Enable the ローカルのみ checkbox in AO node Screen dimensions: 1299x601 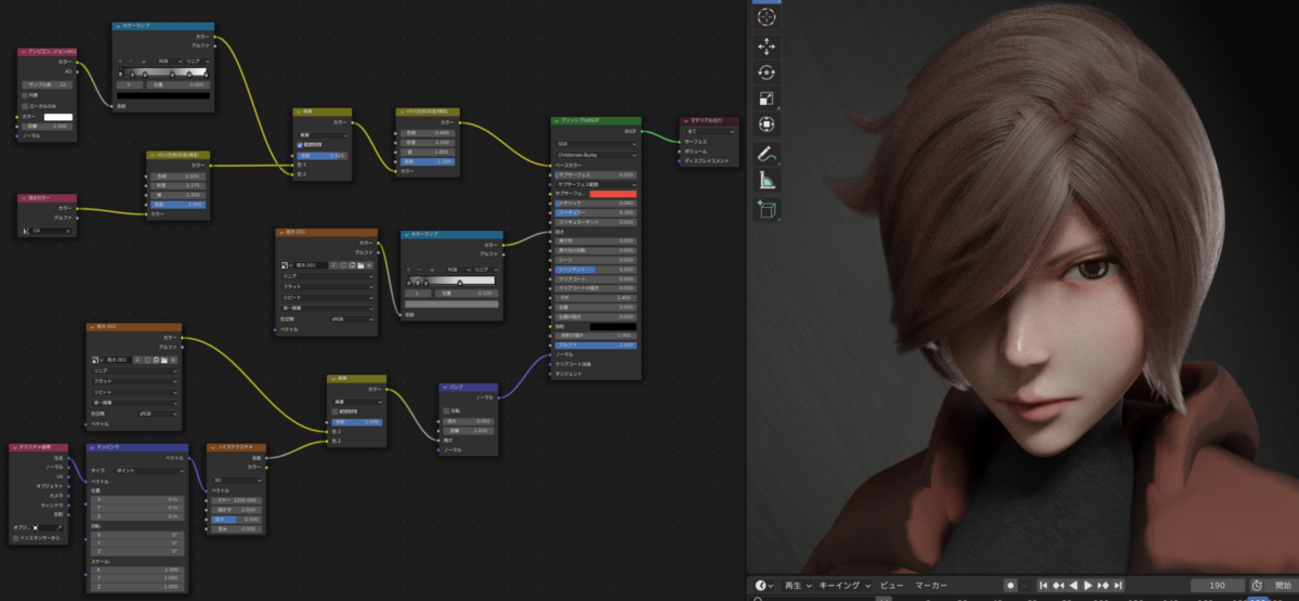[x=25, y=105]
